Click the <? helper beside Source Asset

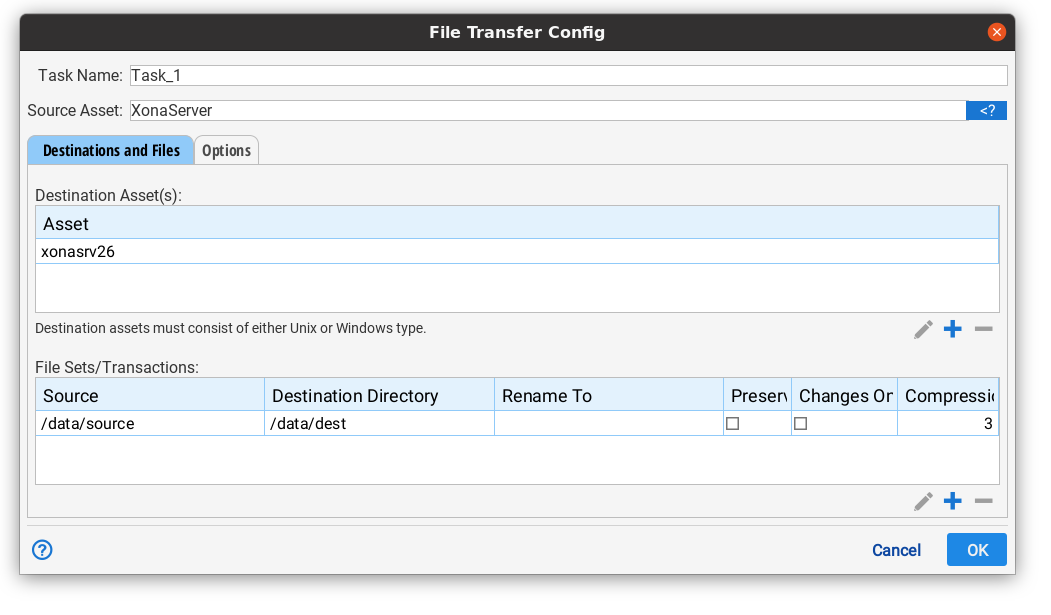tap(986, 110)
